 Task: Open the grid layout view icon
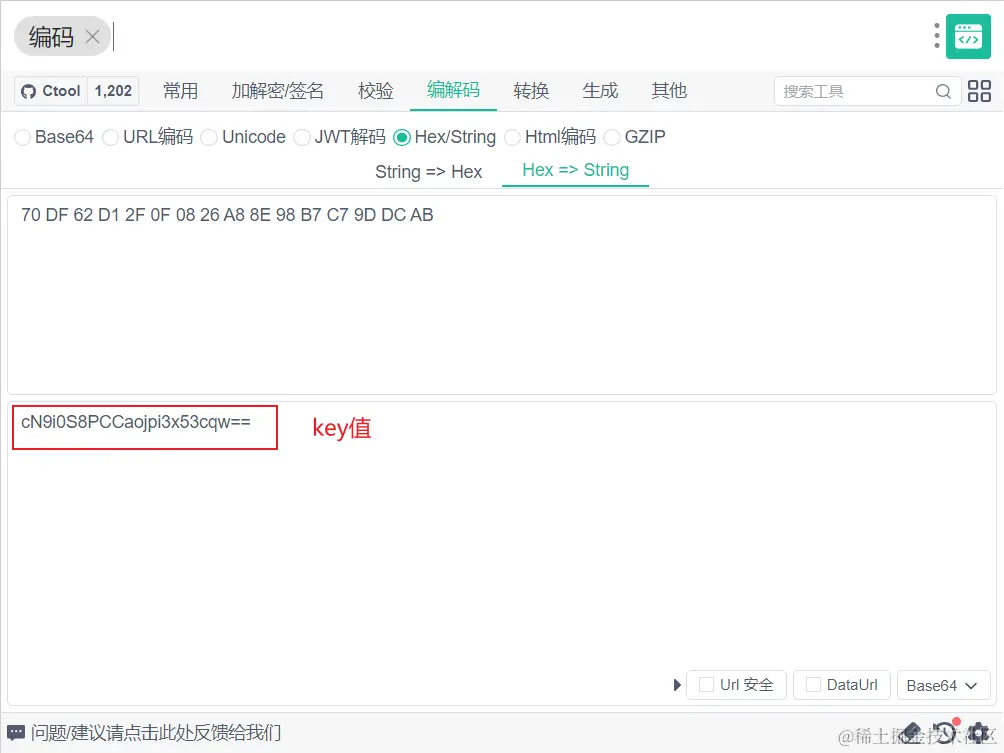pos(979,91)
